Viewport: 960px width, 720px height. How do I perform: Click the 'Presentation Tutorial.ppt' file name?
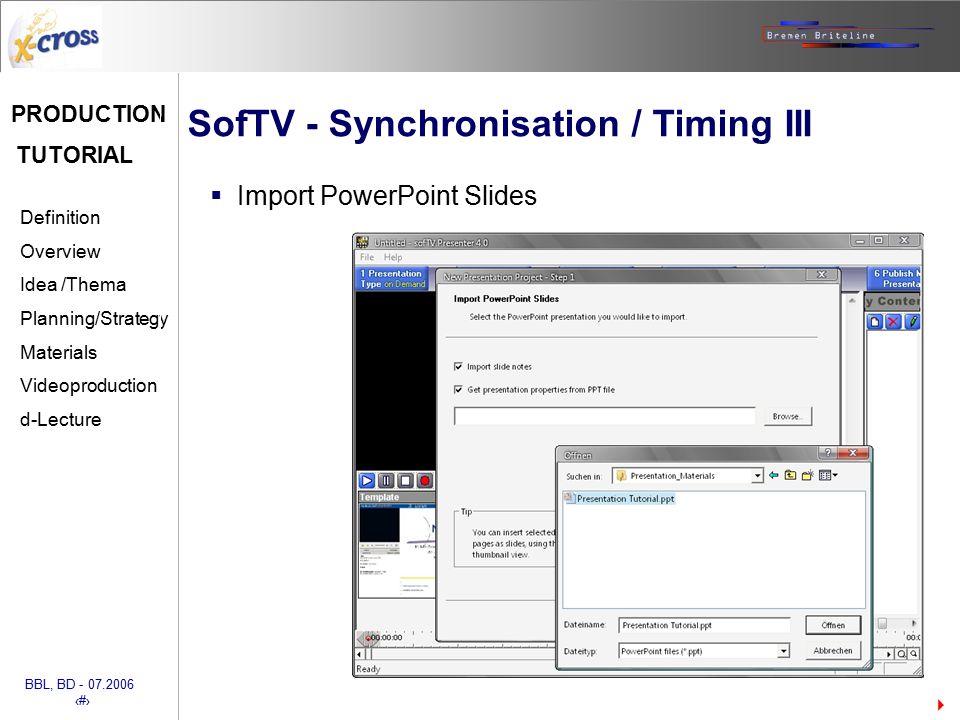pos(625,498)
